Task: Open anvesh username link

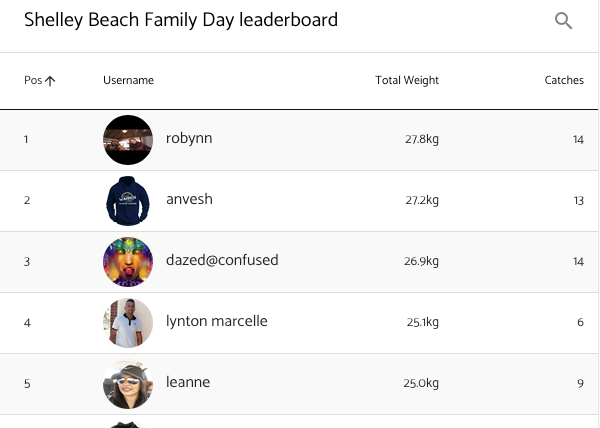Action: pos(189,200)
